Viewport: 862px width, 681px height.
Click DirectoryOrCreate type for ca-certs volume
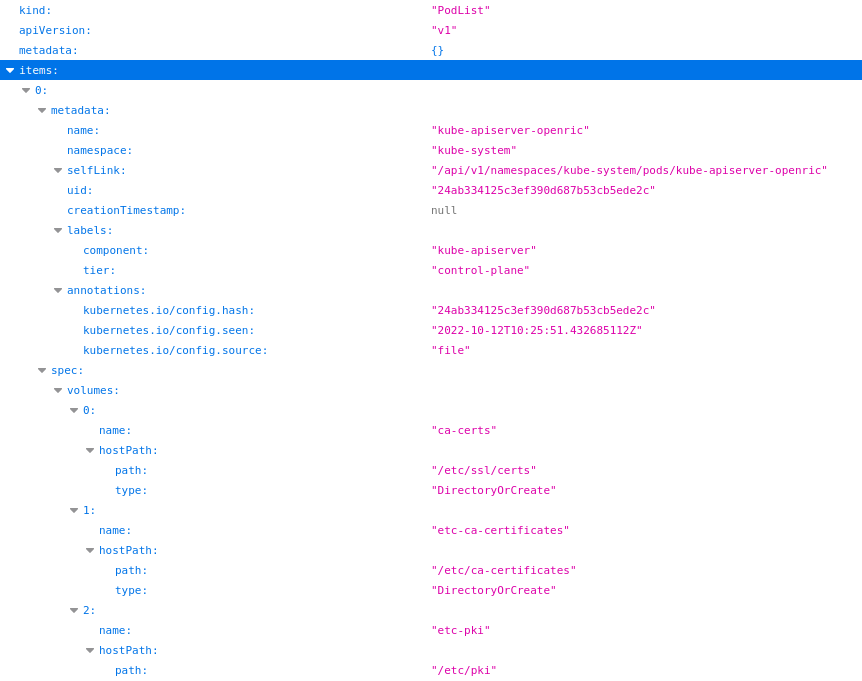pyautogui.click(x=493, y=490)
